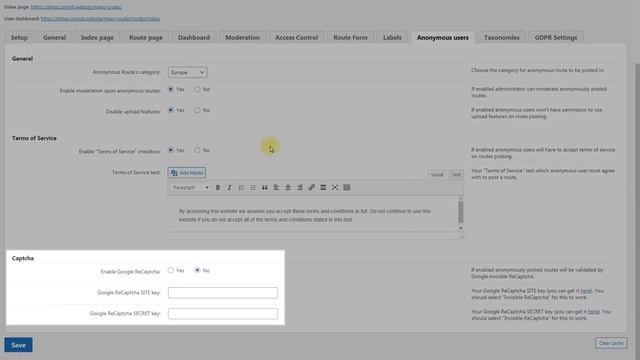Click the Clear cache button
The width and height of the screenshot is (640, 360).
(611, 343)
